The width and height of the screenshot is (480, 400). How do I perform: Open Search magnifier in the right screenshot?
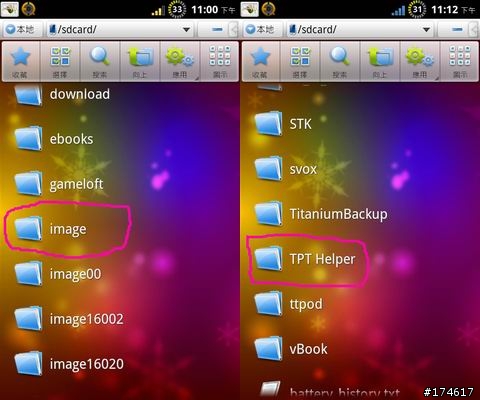click(x=340, y=61)
